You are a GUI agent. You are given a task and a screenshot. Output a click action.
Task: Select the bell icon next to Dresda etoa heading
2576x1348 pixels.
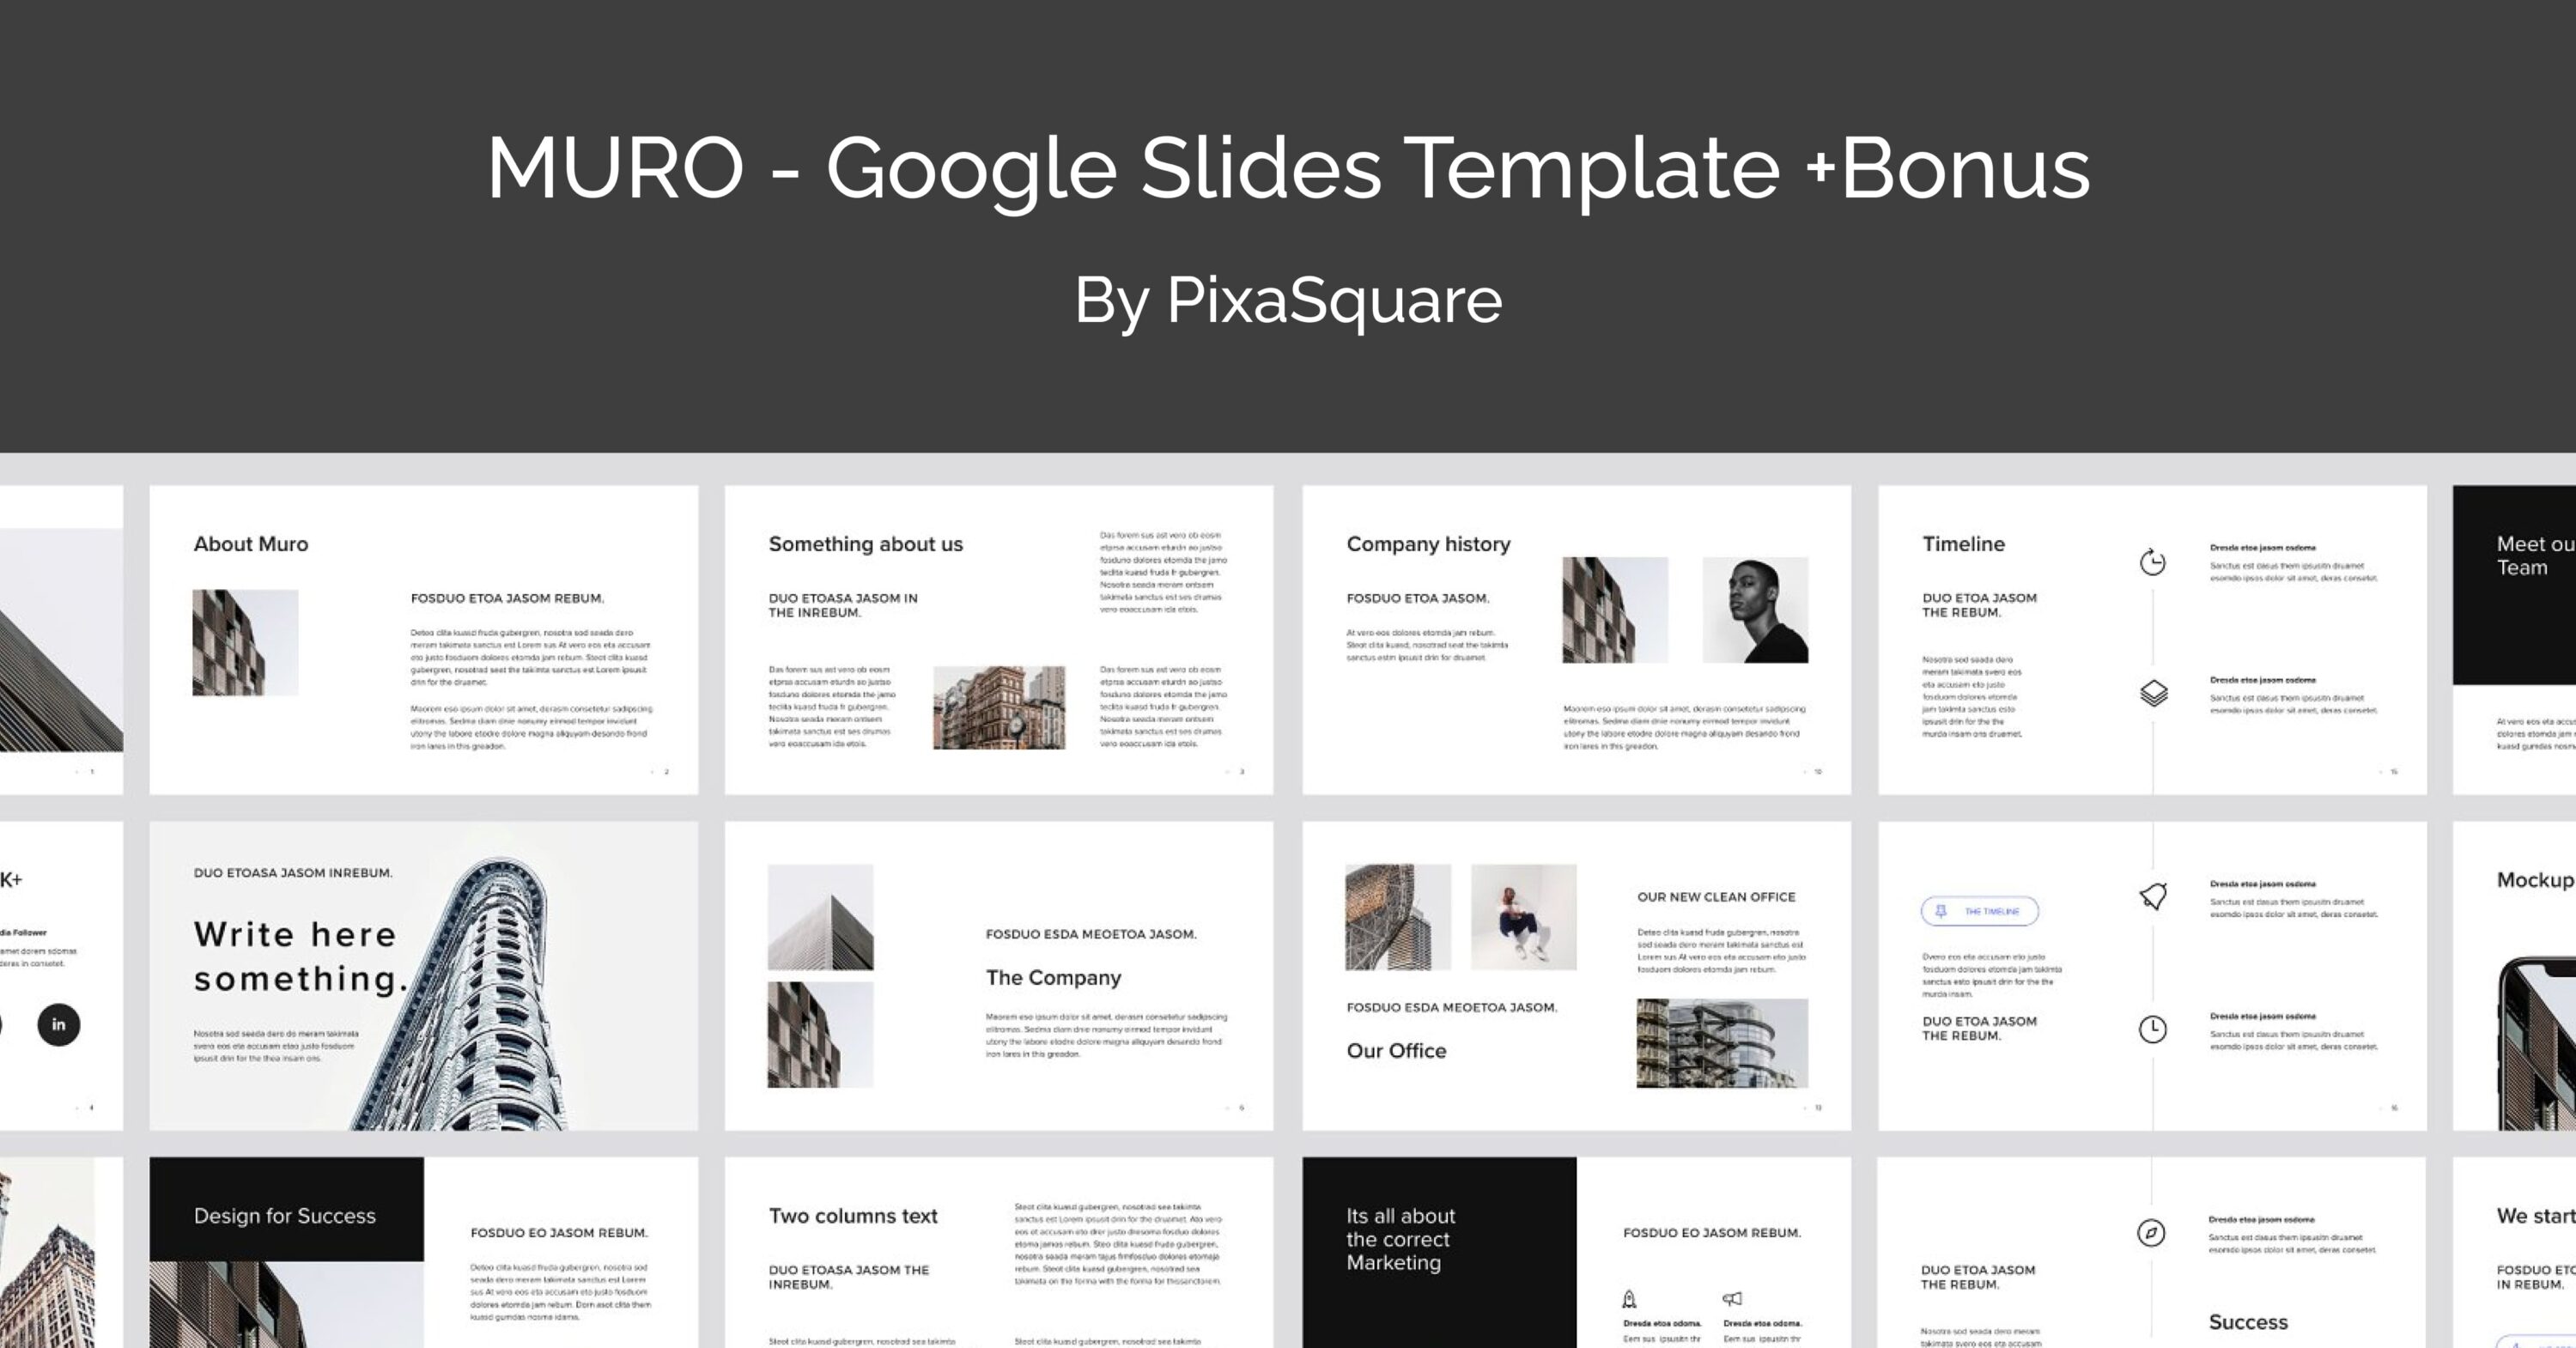tap(2152, 897)
